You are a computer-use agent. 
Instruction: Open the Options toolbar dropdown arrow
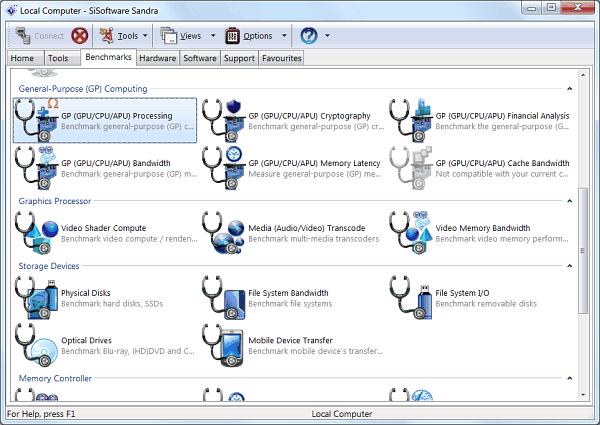[x=284, y=36]
